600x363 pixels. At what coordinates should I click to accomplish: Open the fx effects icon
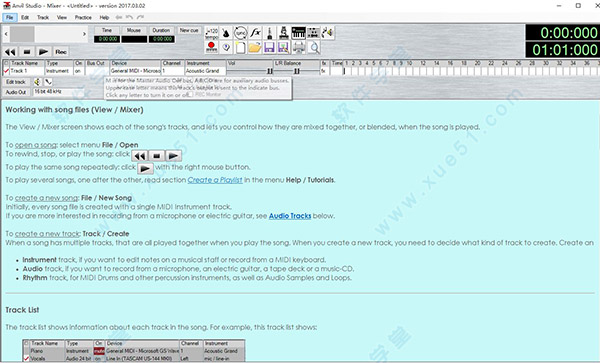[x=255, y=33]
